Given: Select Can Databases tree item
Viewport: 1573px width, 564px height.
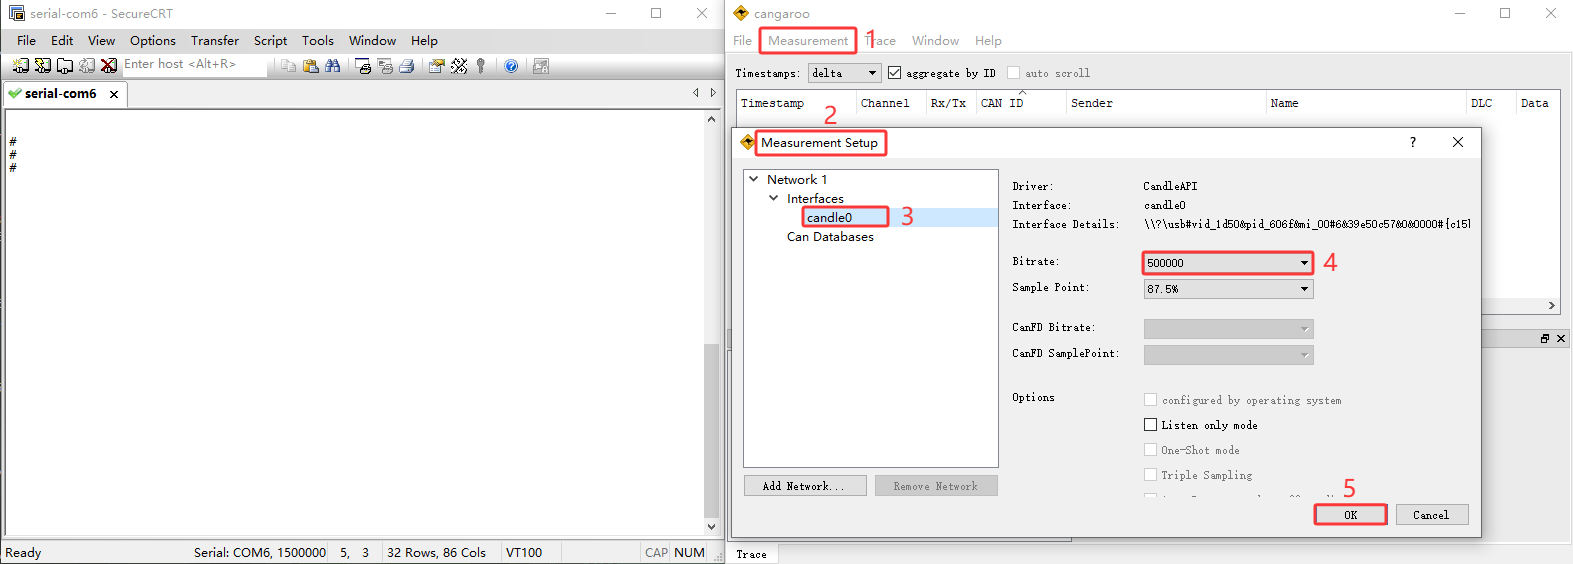Looking at the screenshot, I should pyautogui.click(x=830, y=237).
